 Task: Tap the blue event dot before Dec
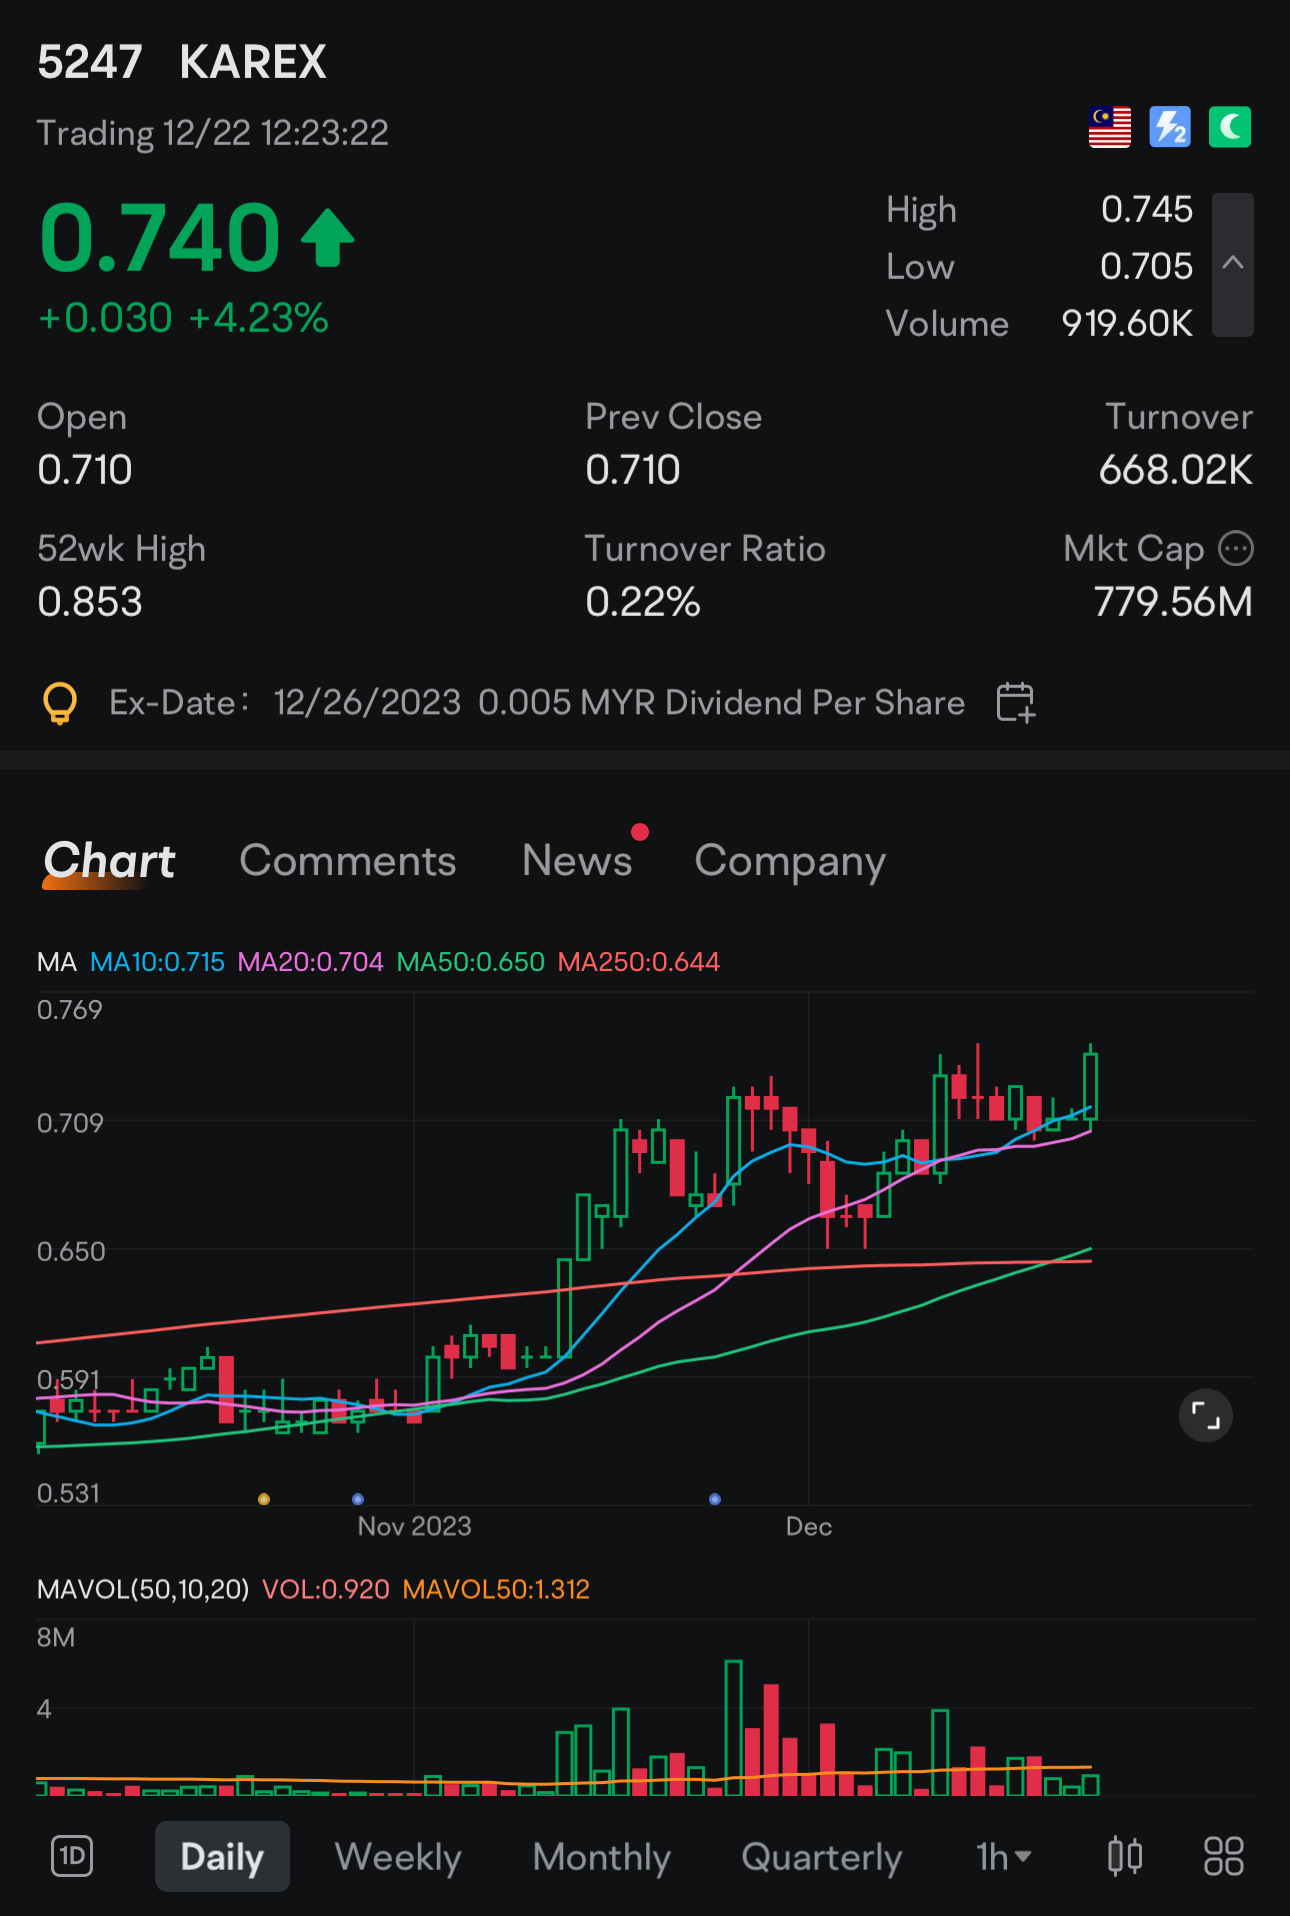pos(715,1499)
